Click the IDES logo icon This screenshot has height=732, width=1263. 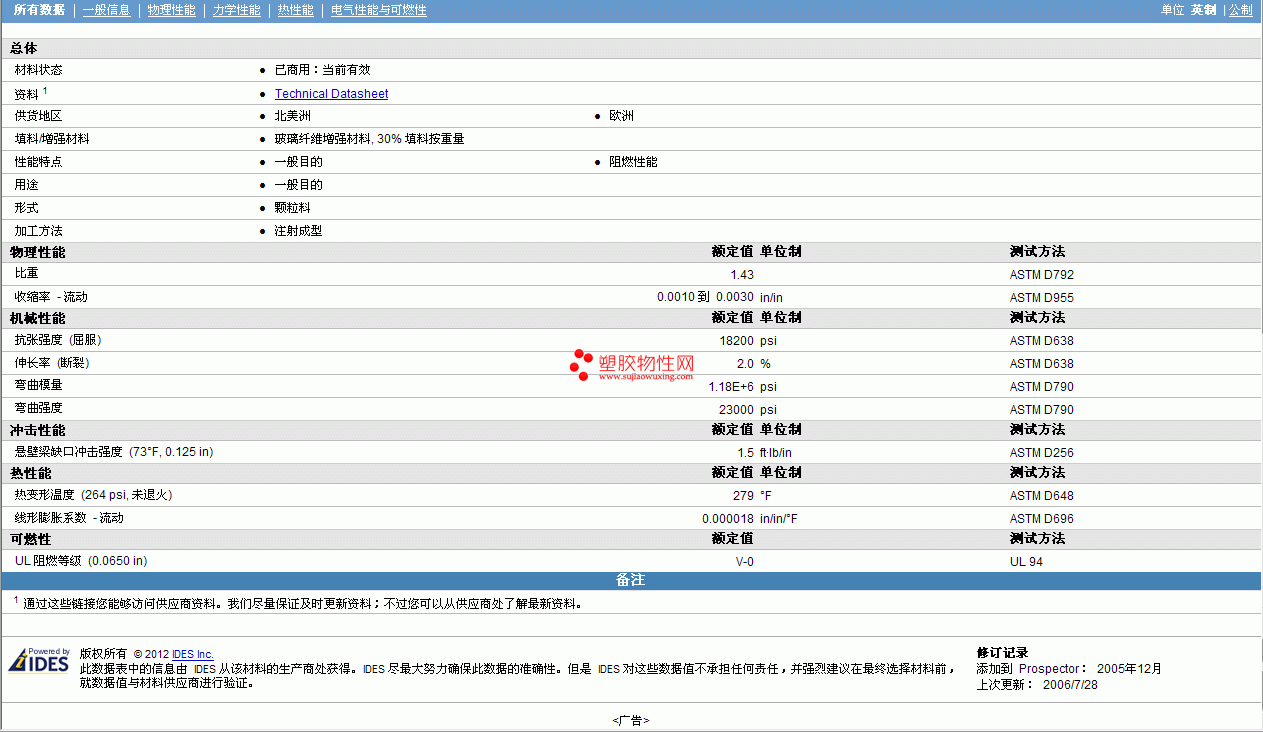pos(39,661)
